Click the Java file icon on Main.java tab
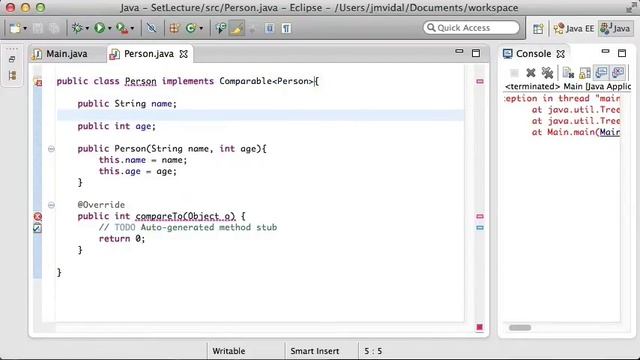The height and width of the screenshot is (360, 640). tap(37, 54)
